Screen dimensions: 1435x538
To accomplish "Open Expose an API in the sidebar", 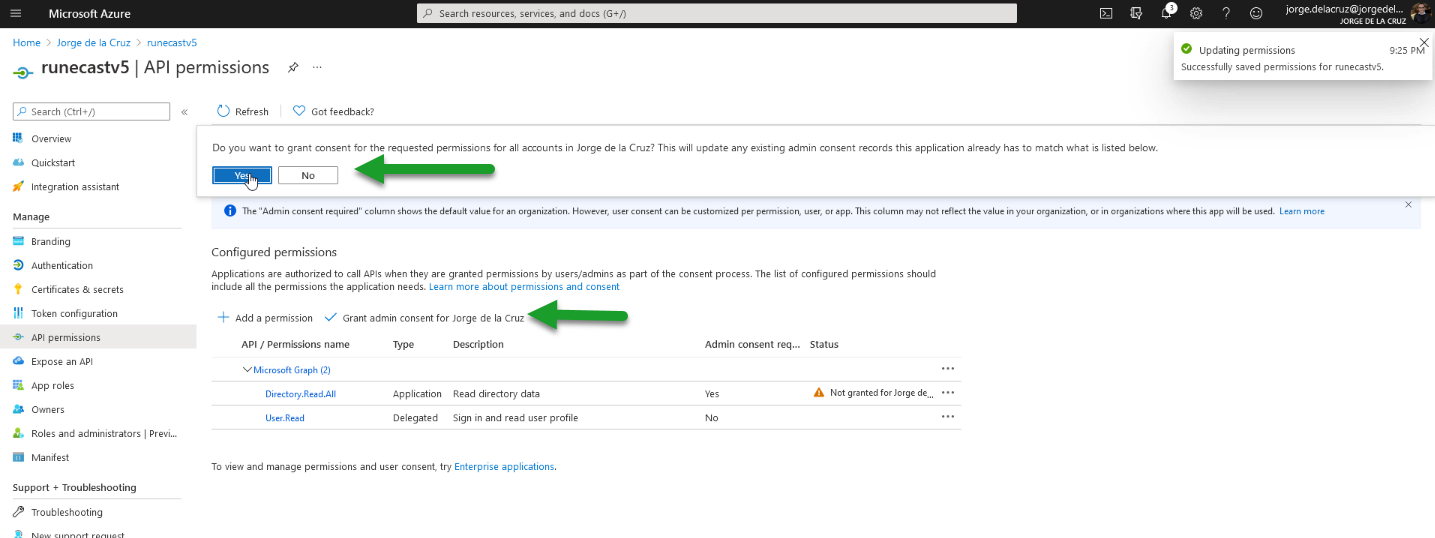I will click(62, 362).
